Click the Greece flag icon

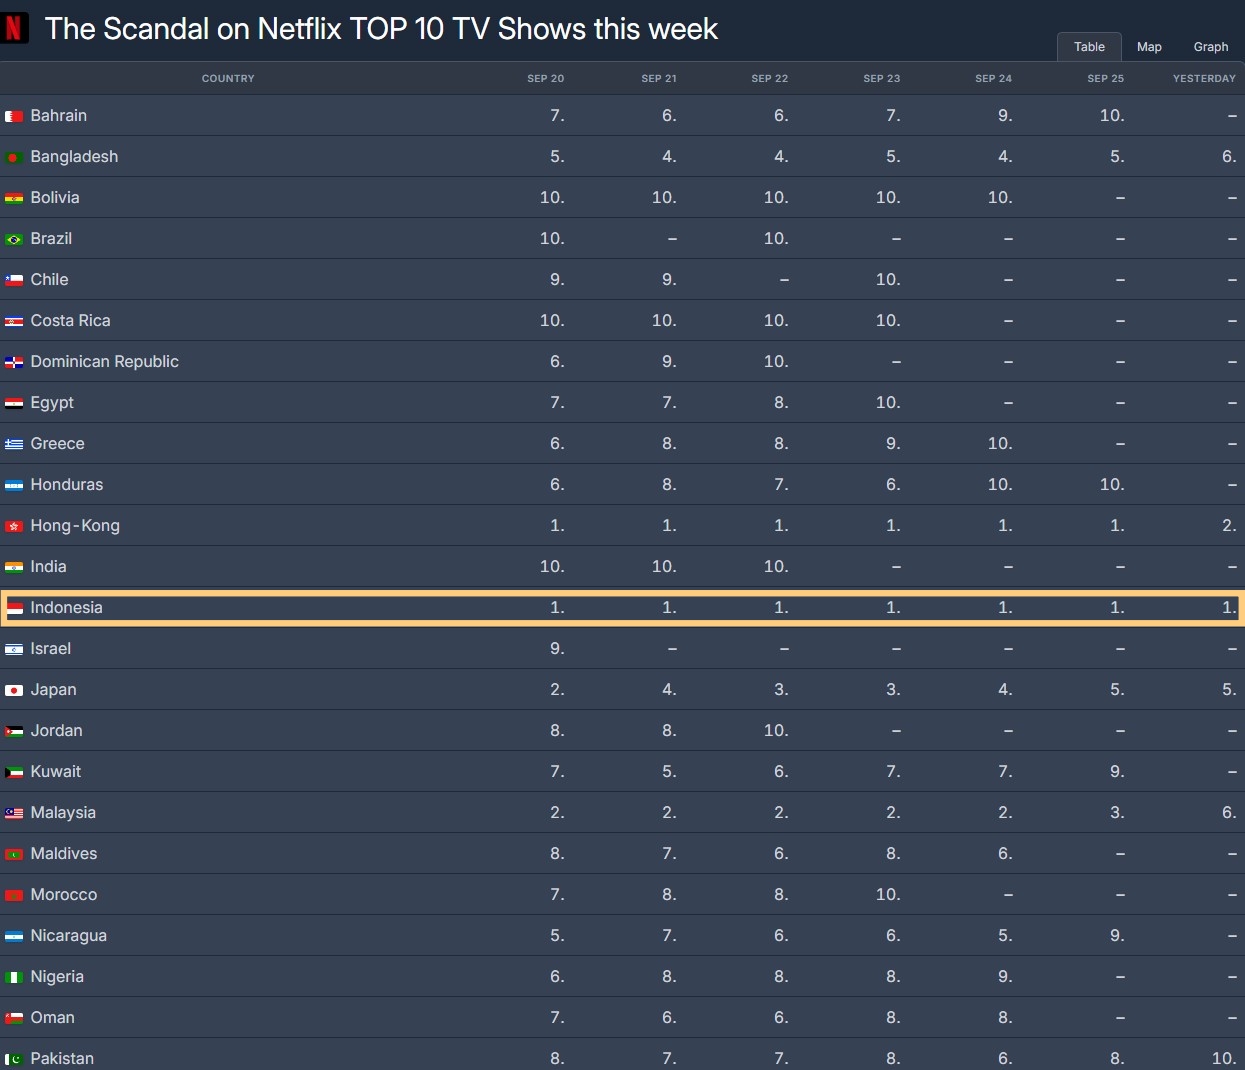point(14,445)
